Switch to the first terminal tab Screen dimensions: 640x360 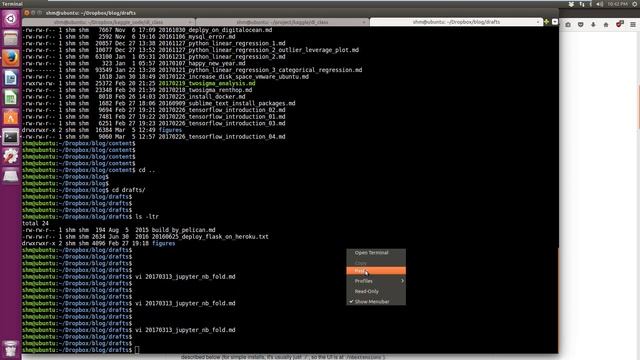pyautogui.click(x=109, y=22)
